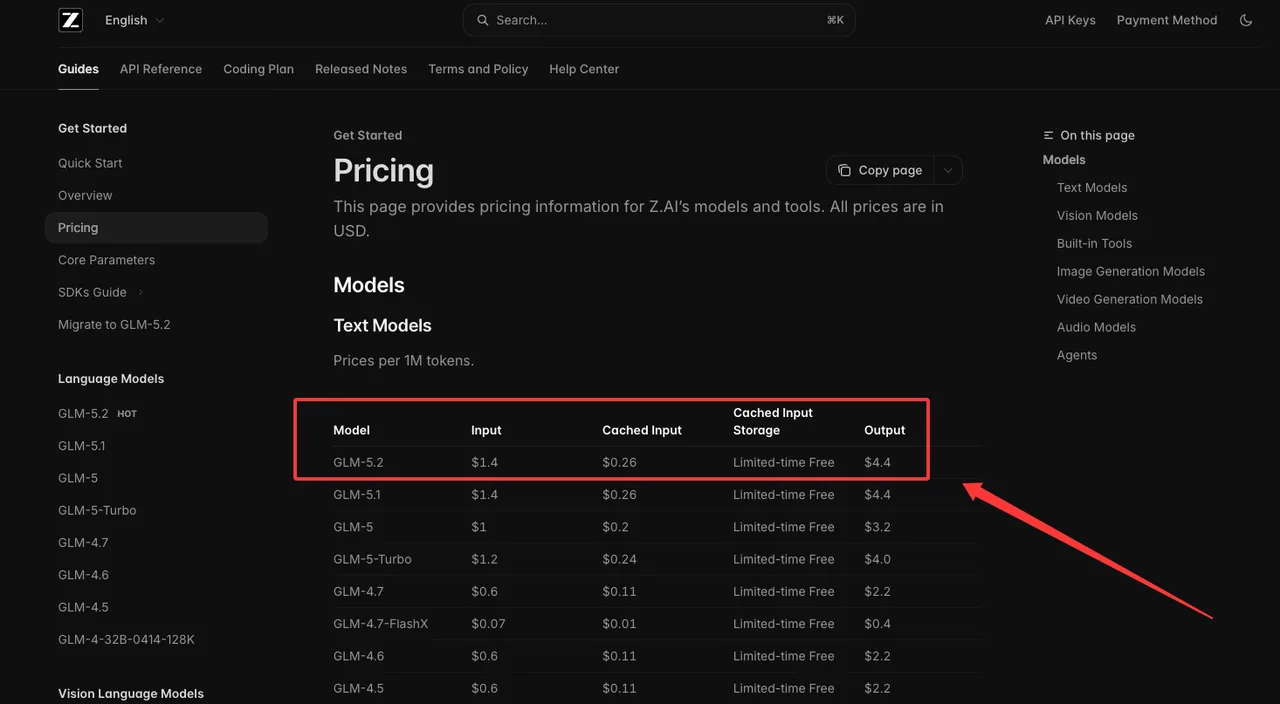This screenshot has width=1280, height=704.
Task: Open the Coding Plan tab
Action: [x=258, y=69]
